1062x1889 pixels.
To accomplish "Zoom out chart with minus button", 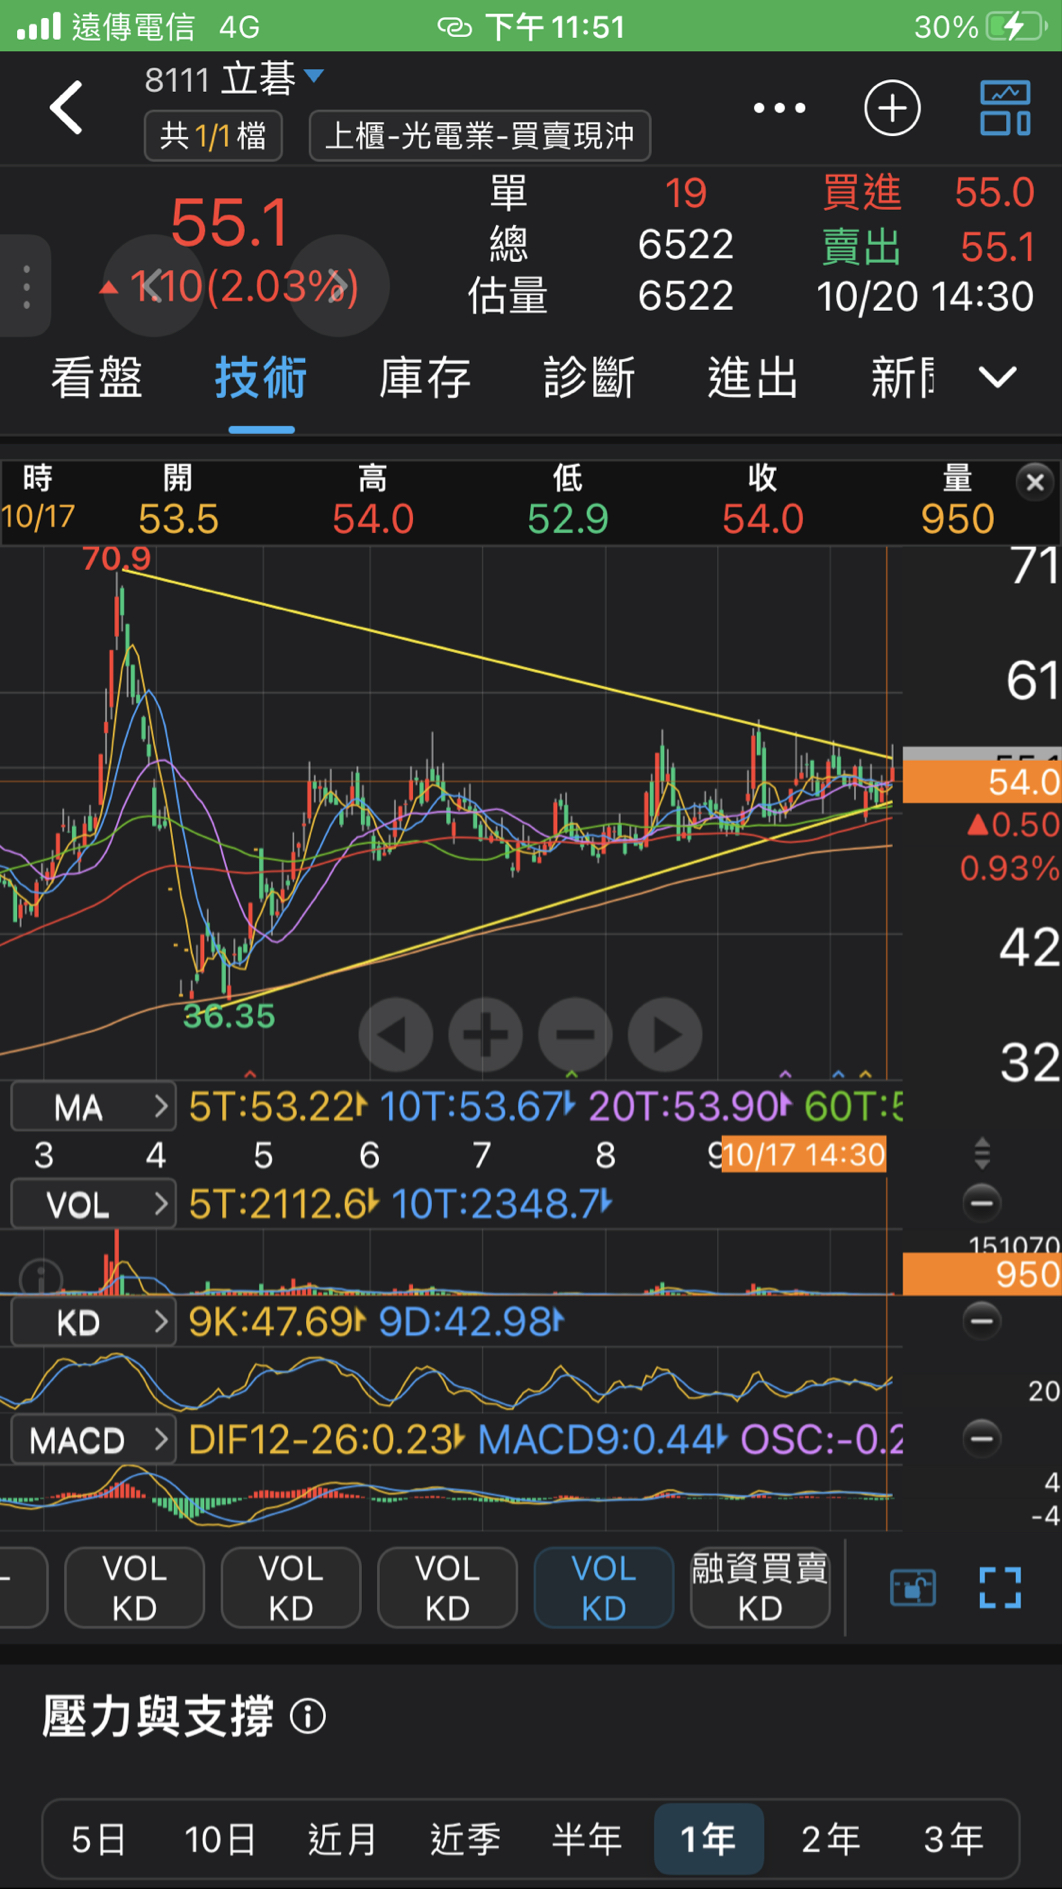I will (x=575, y=1035).
